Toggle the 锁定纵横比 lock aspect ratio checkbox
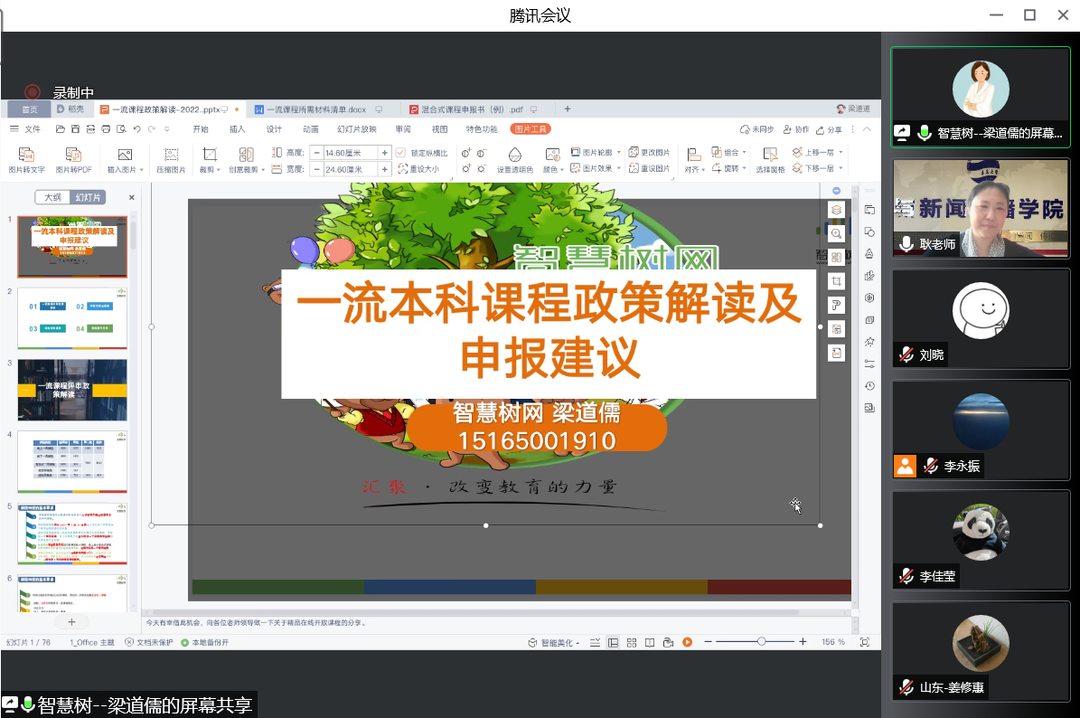 [401, 152]
